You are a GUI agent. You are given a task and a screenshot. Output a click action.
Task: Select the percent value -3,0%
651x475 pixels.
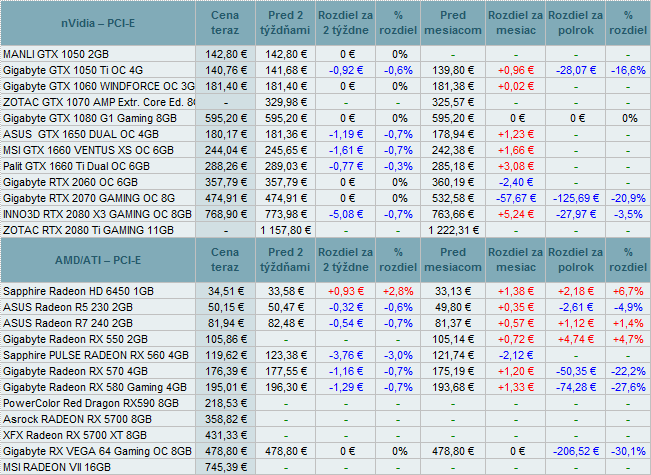398,355
